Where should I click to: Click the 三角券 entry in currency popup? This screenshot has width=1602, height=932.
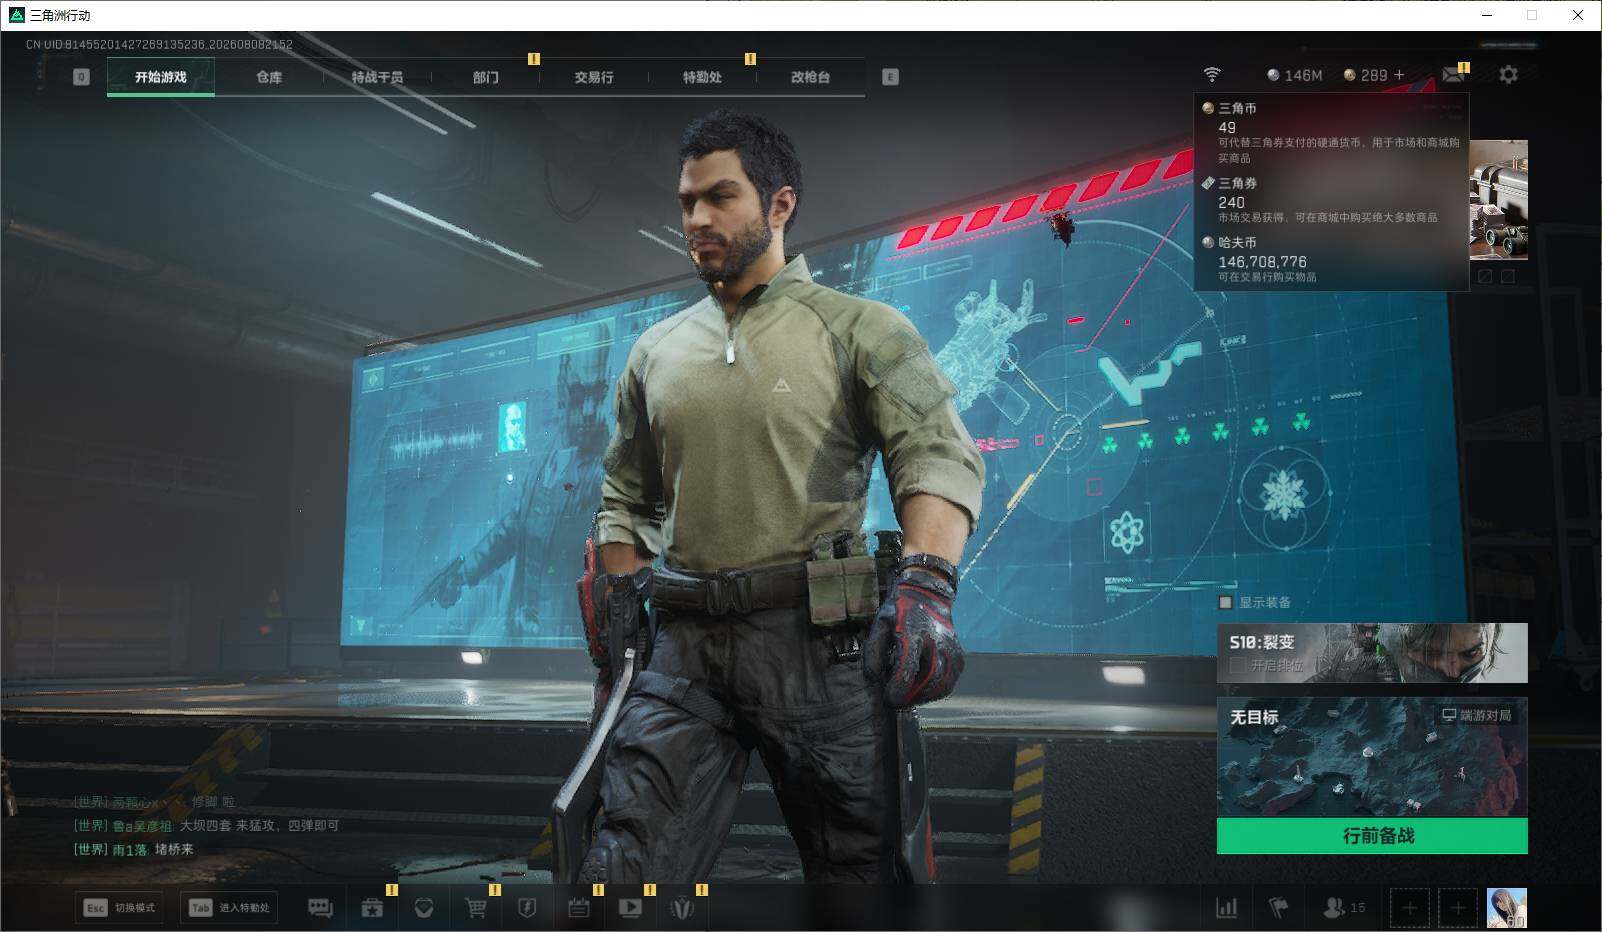click(x=1331, y=200)
